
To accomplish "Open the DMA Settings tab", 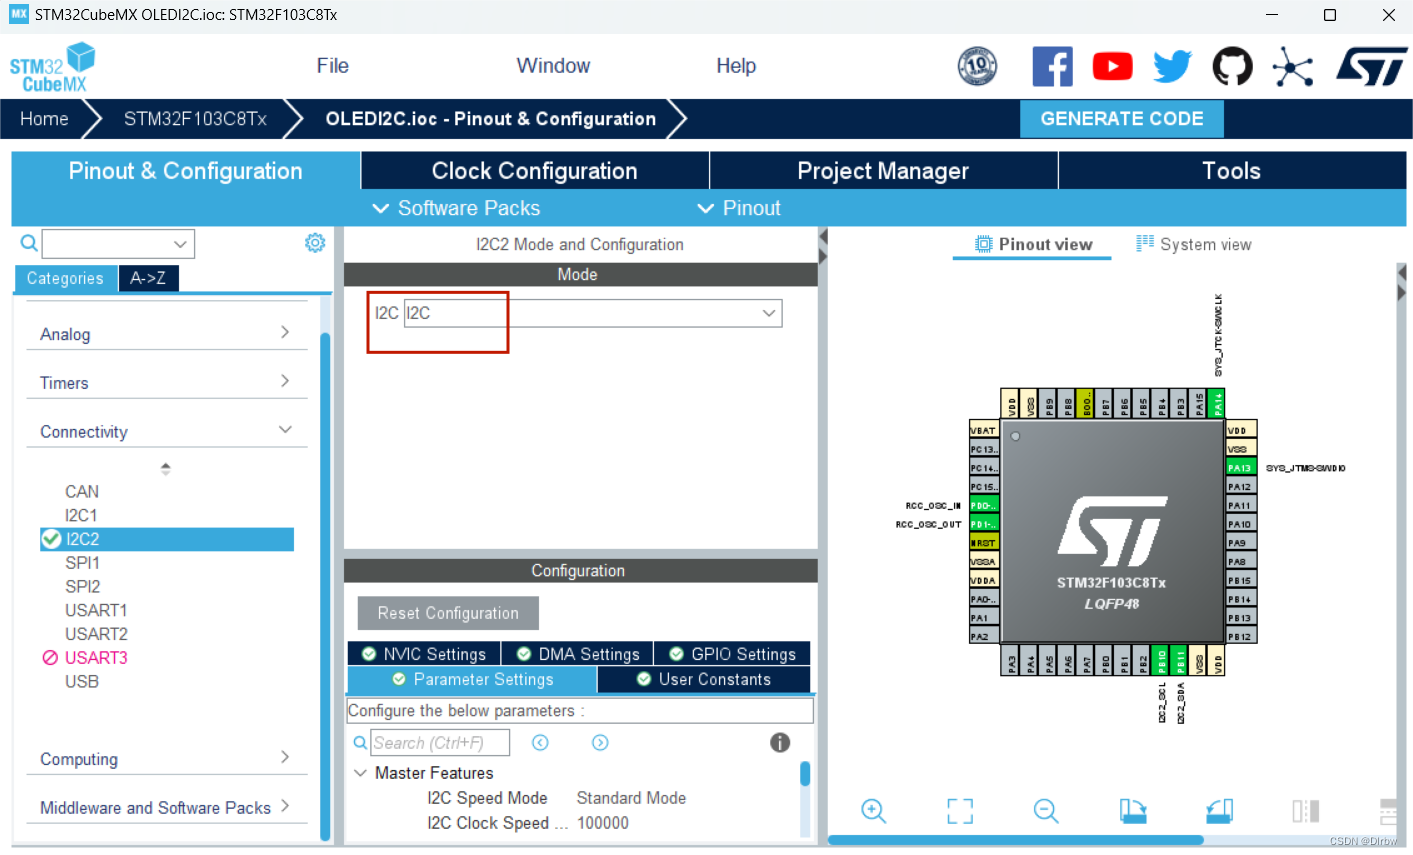I will pos(577,654).
